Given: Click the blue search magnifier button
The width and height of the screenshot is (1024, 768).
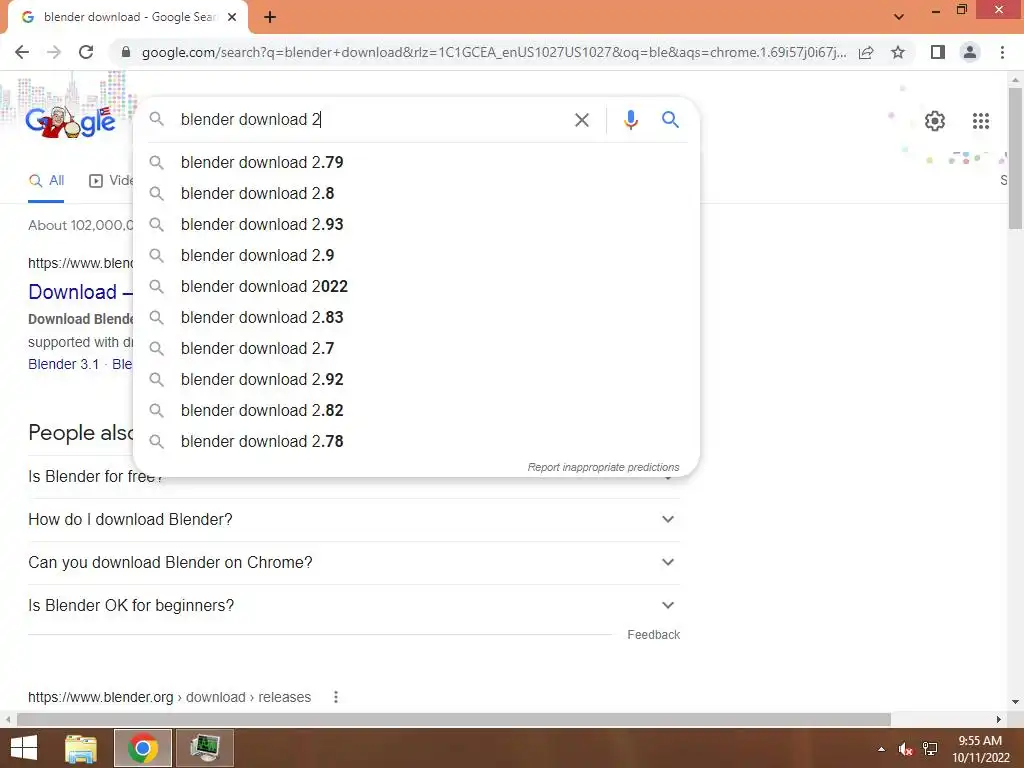Looking at the screenshot, I should (670, 120).
